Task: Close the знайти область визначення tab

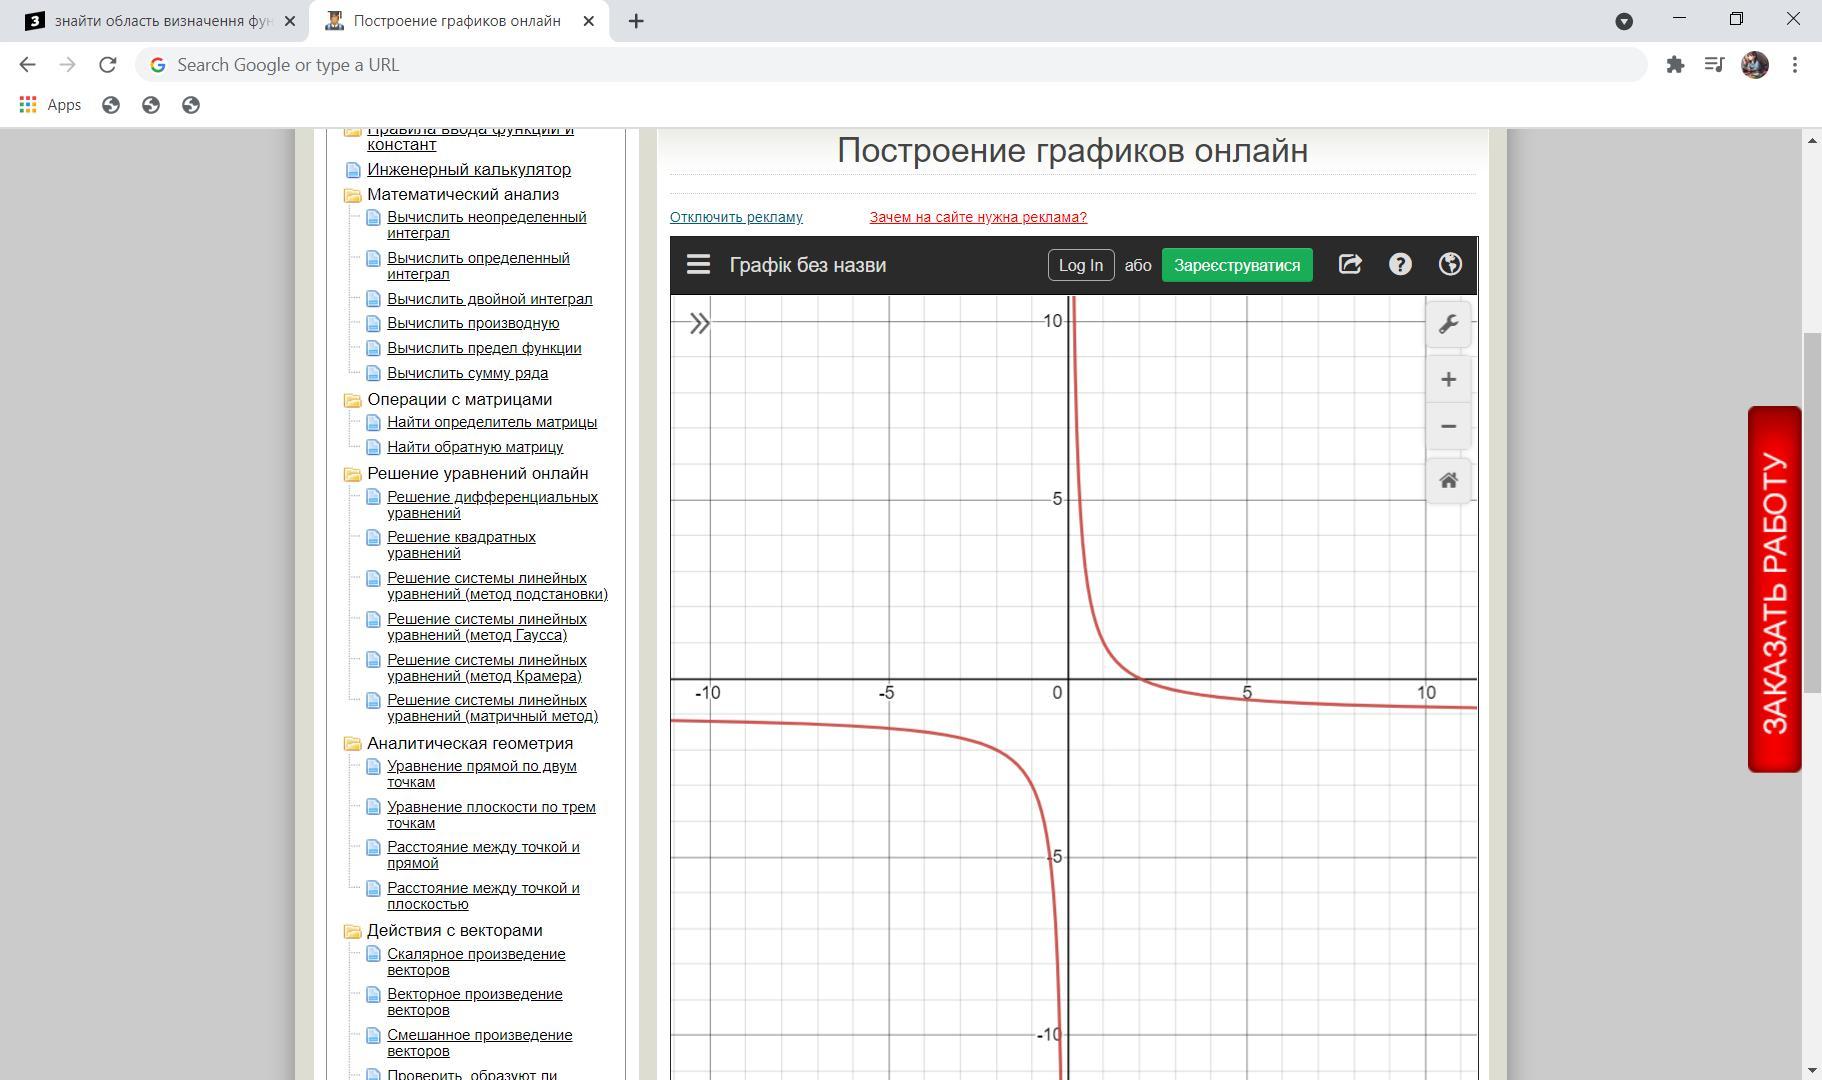Action: (290, 21)
